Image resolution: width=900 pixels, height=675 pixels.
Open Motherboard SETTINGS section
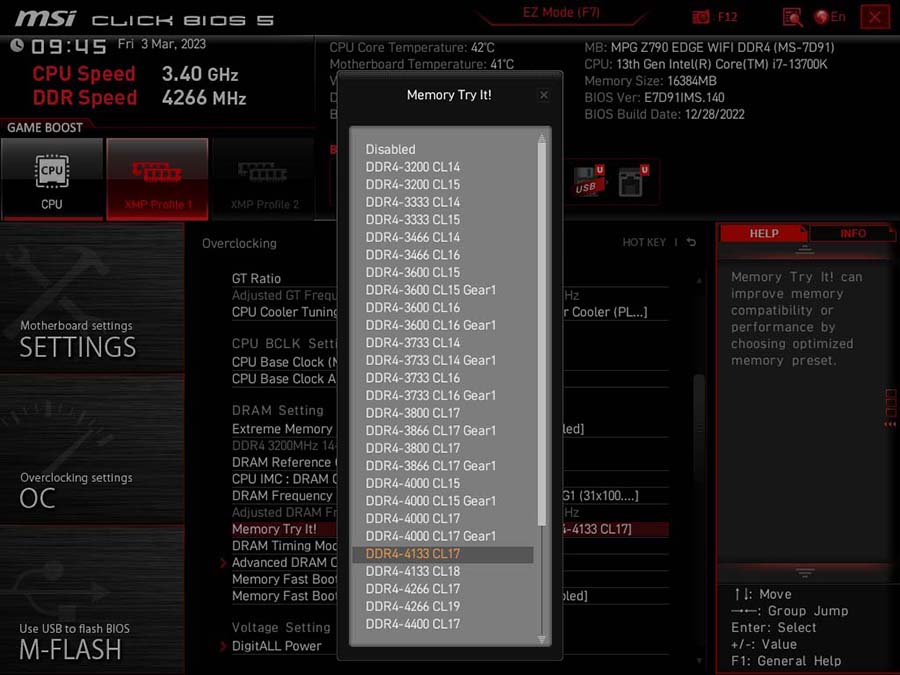pos(92,298)
